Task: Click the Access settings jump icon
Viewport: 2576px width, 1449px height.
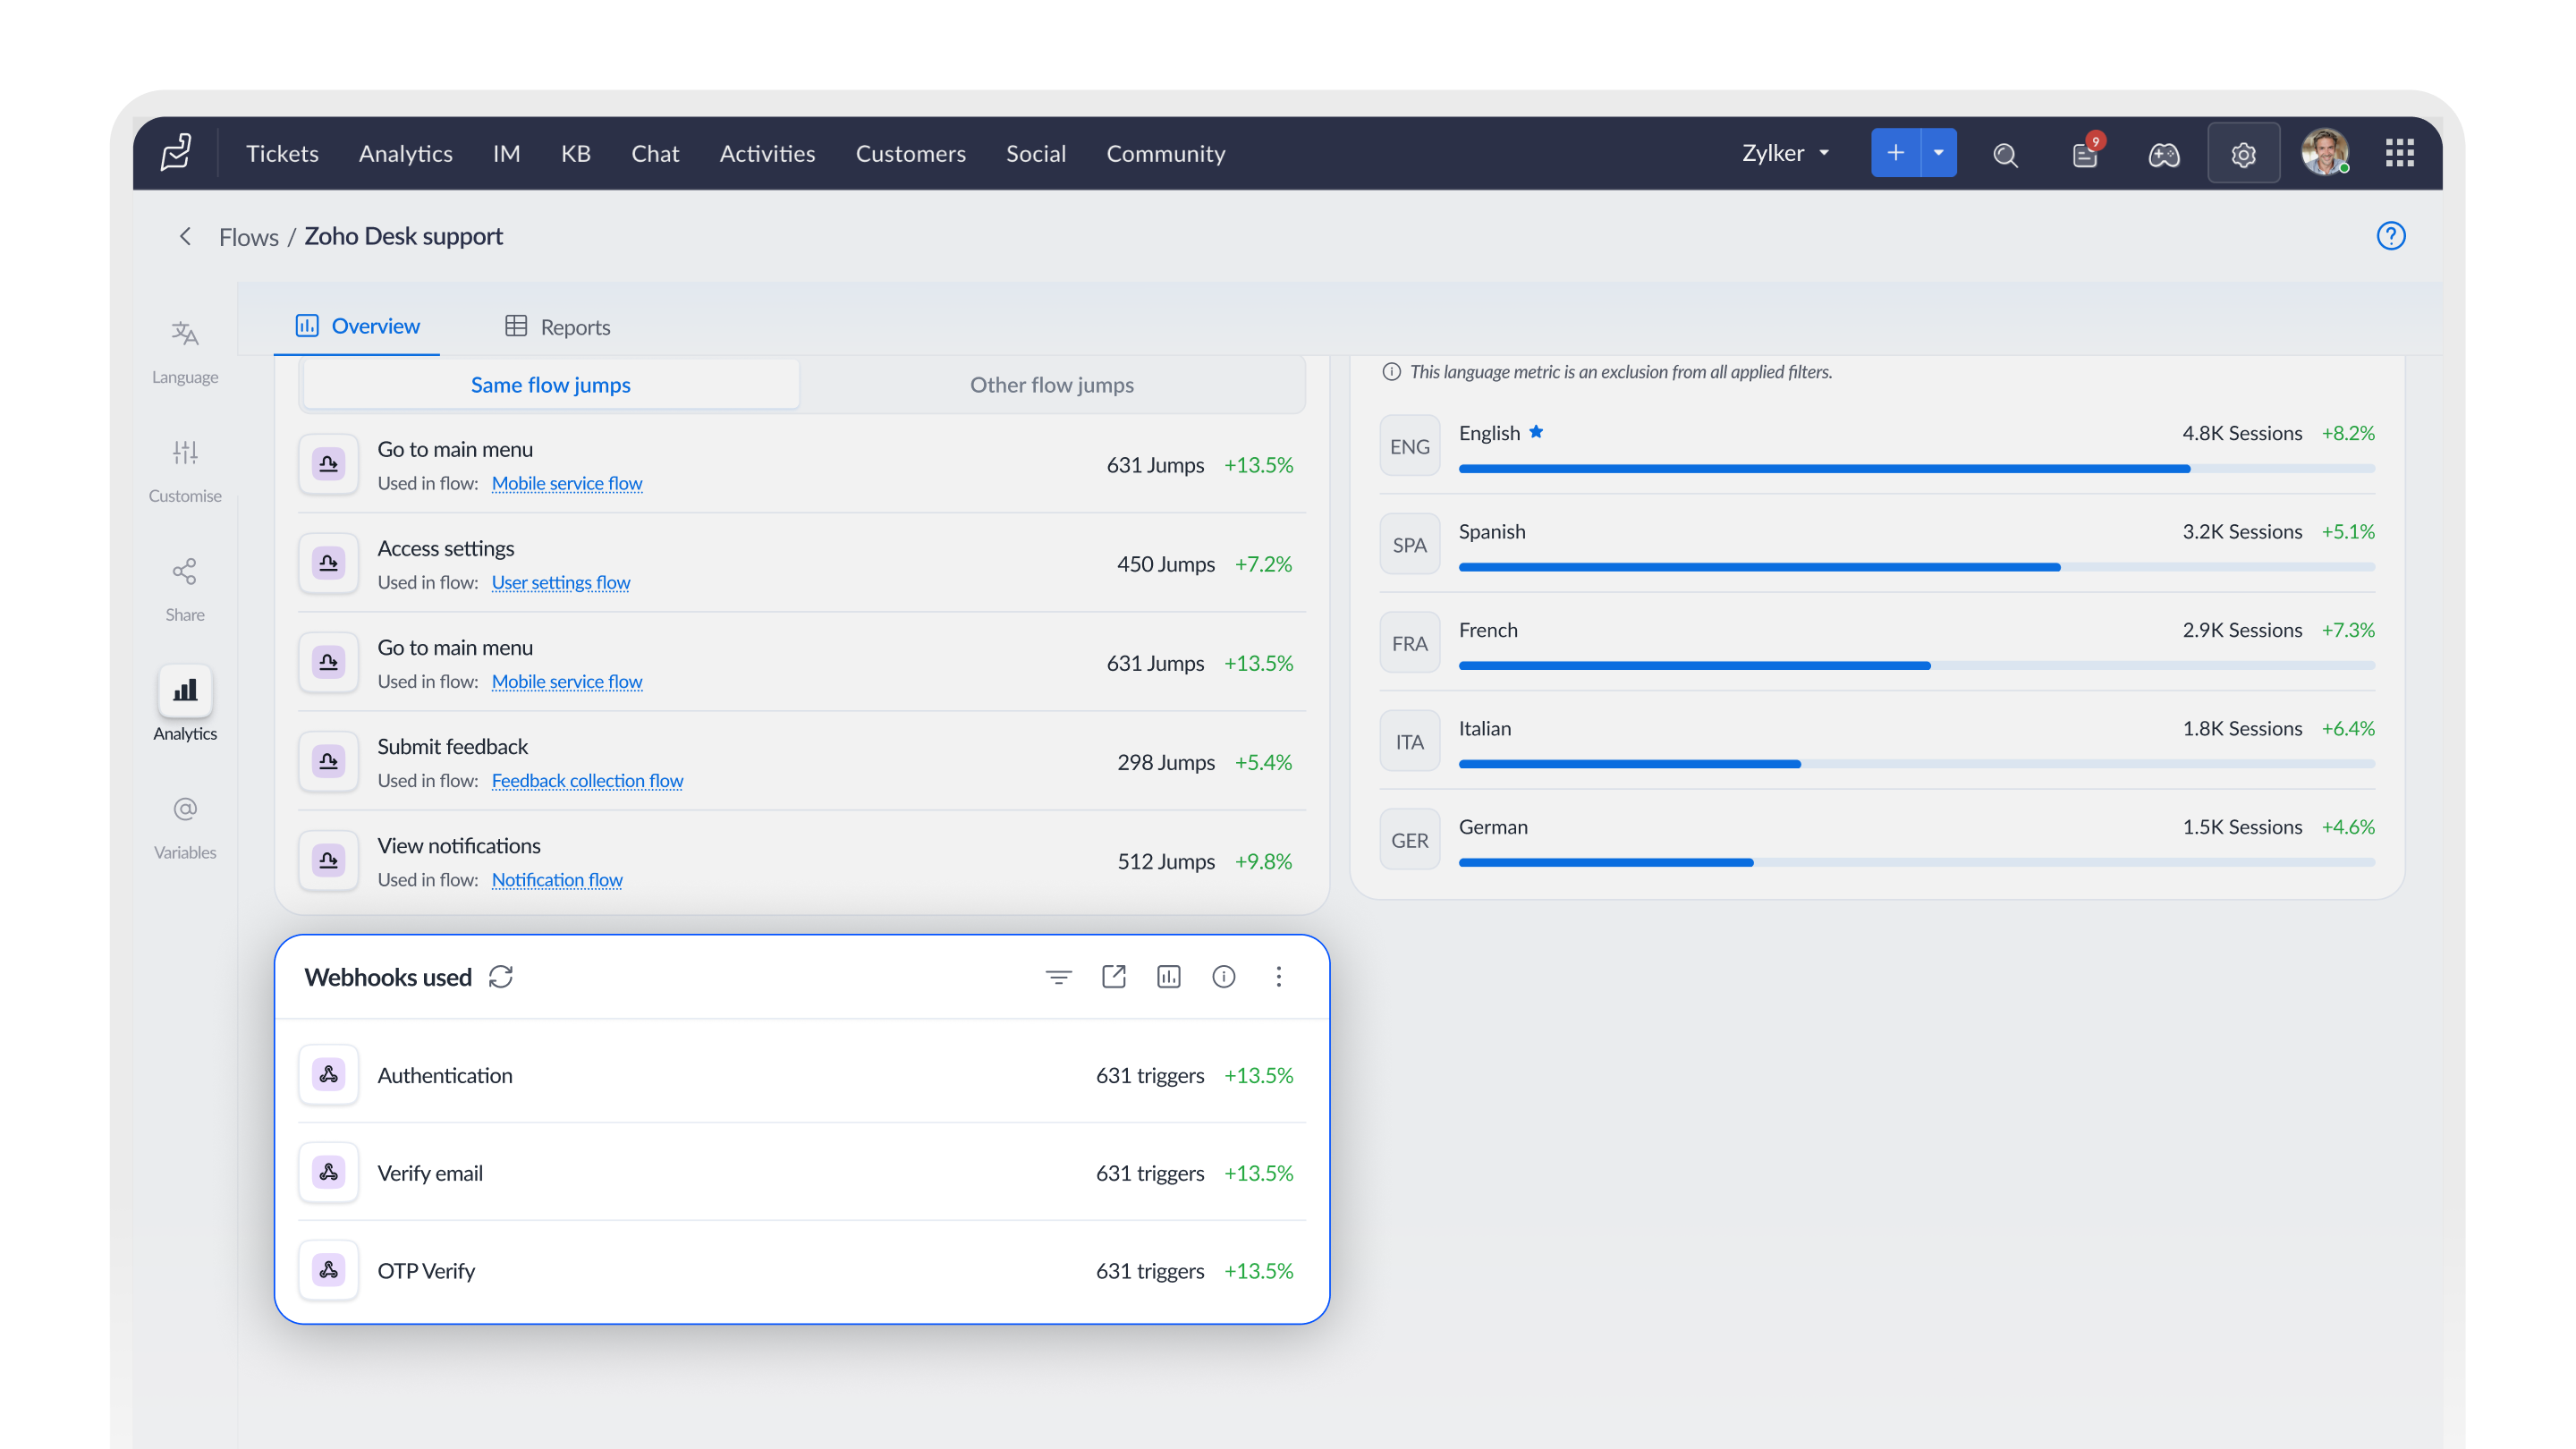Action: click(x=328, y=564)
